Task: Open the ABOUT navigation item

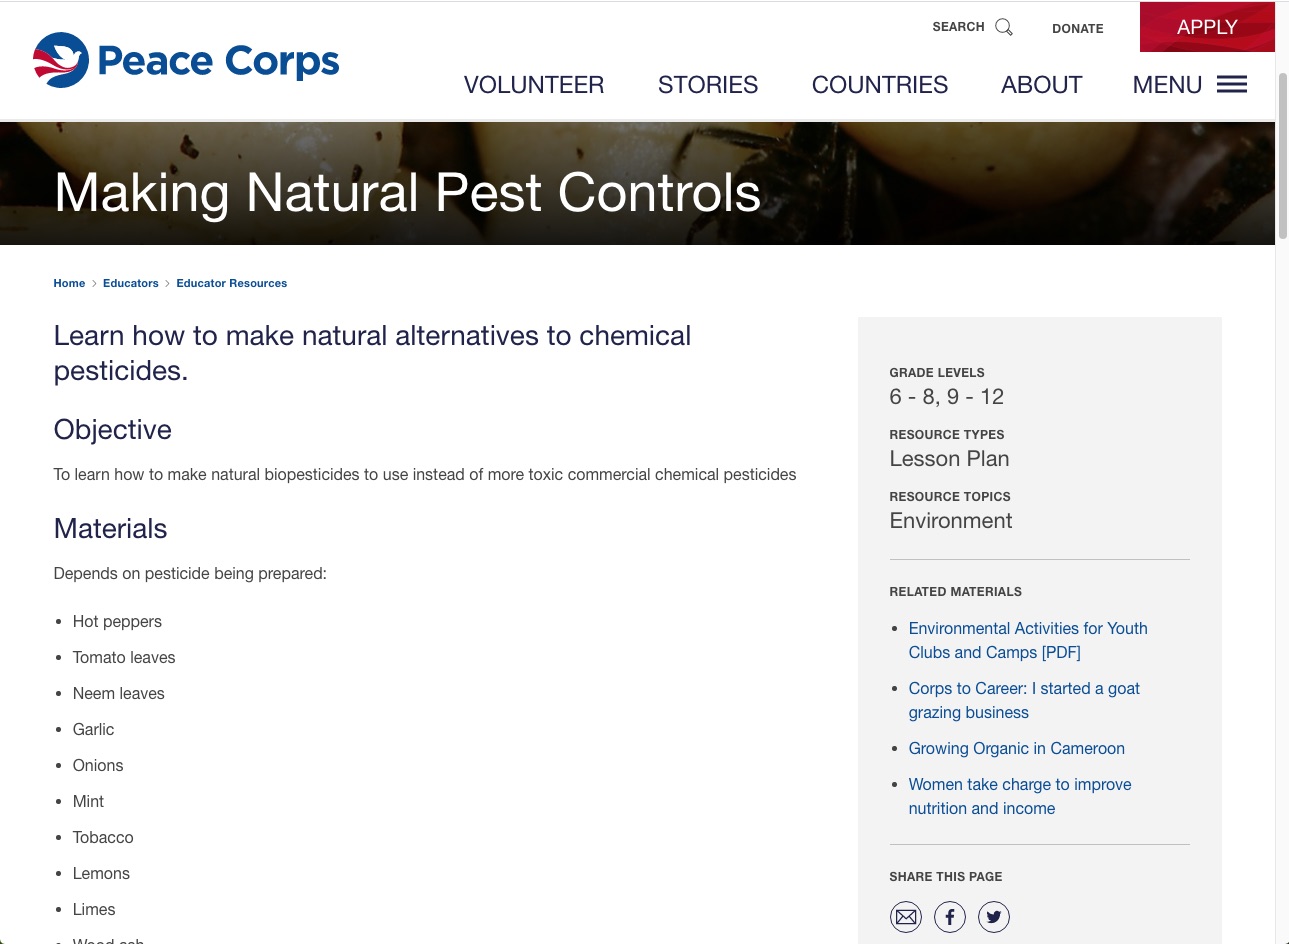Action: click(1042, 85)
